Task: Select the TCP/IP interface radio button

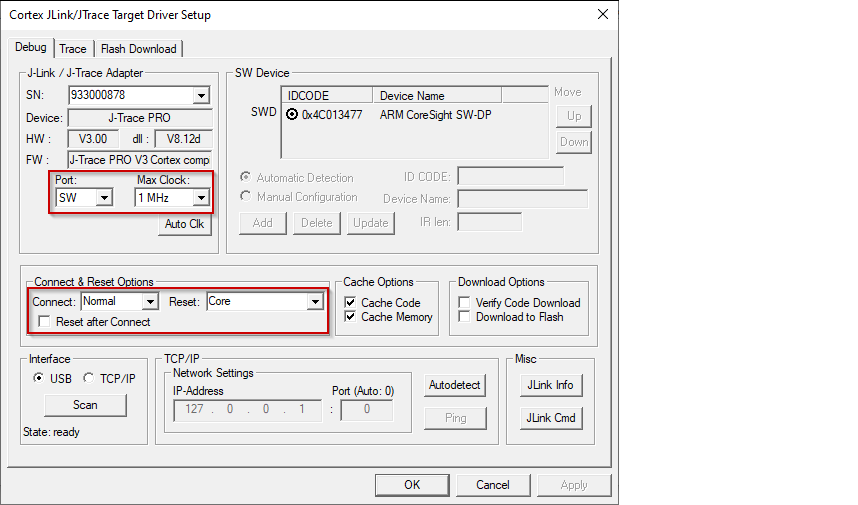Action: [89, 378]
